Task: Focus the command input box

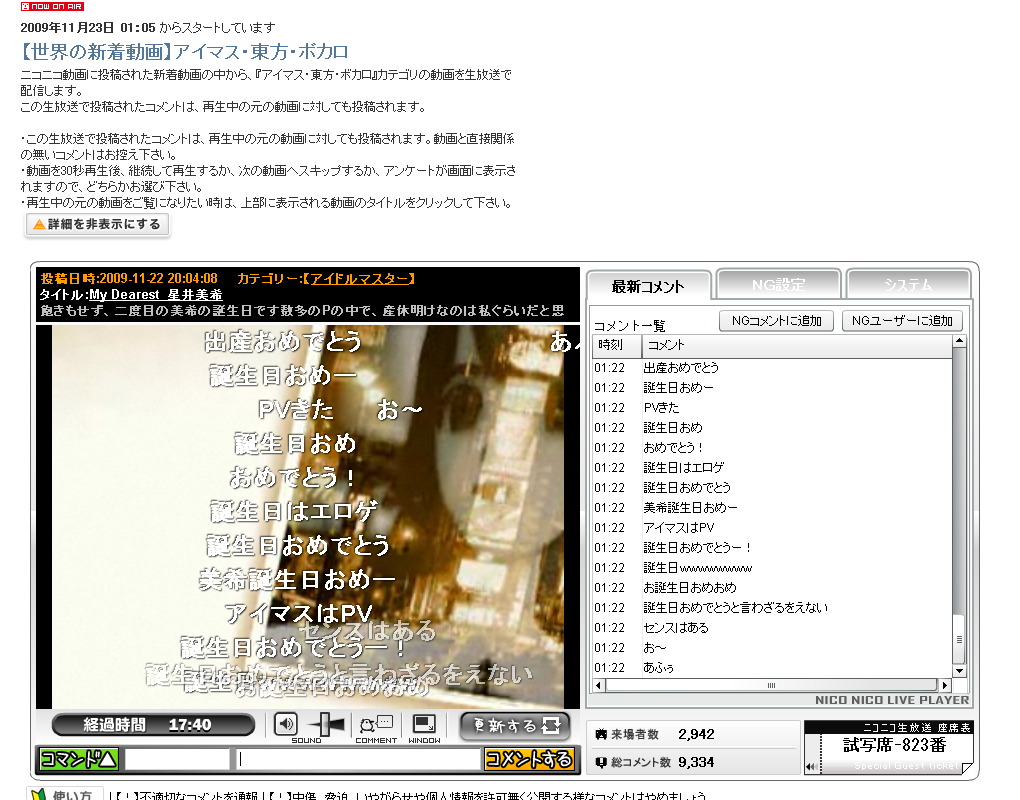Action: coord(177,759)
